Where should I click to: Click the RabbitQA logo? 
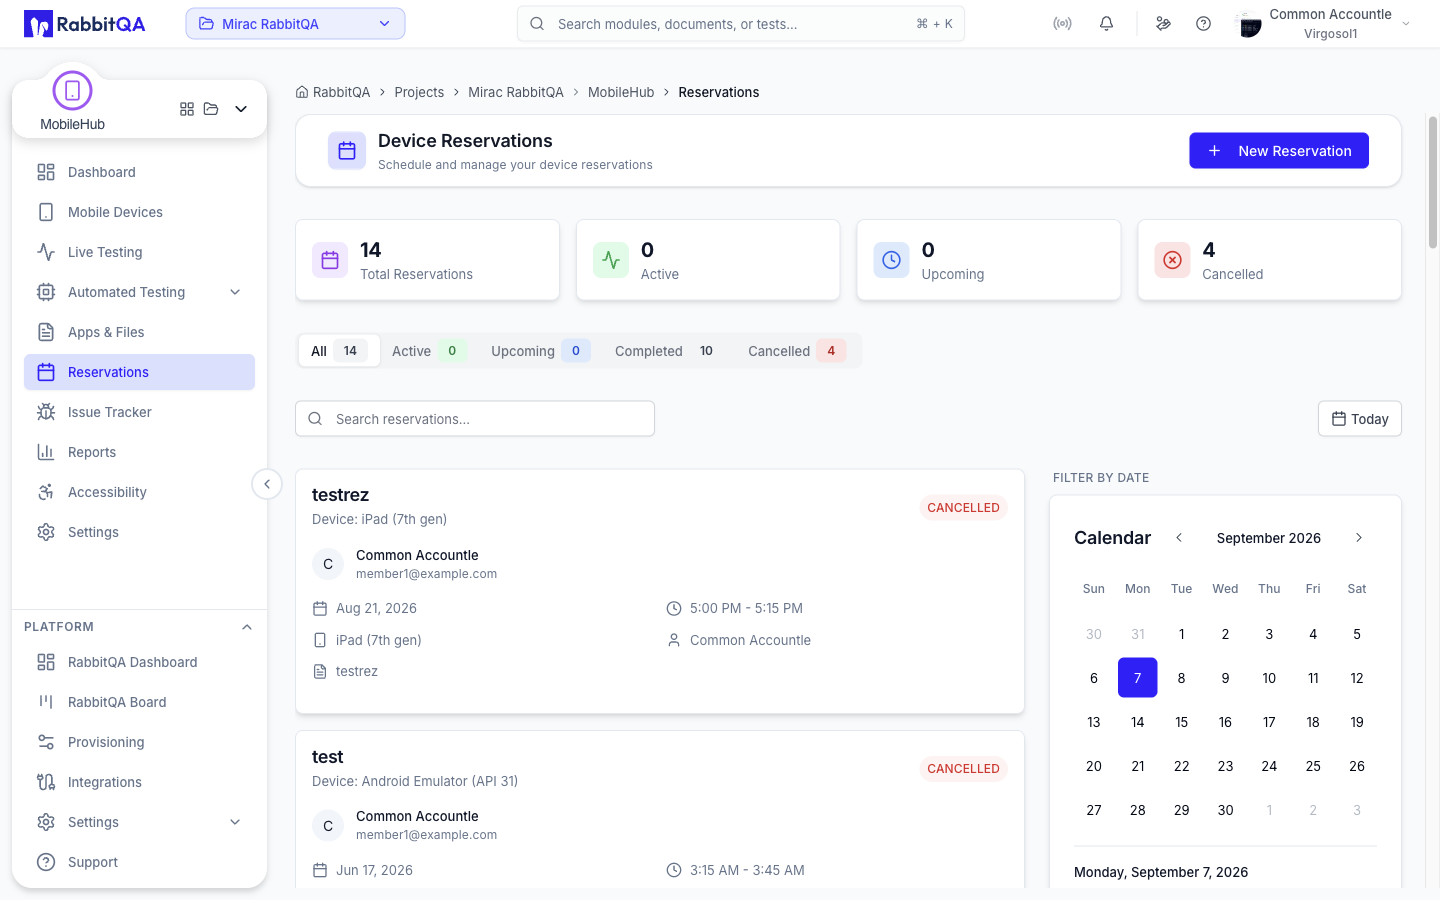pyautogui.click(x=85, y=24)
